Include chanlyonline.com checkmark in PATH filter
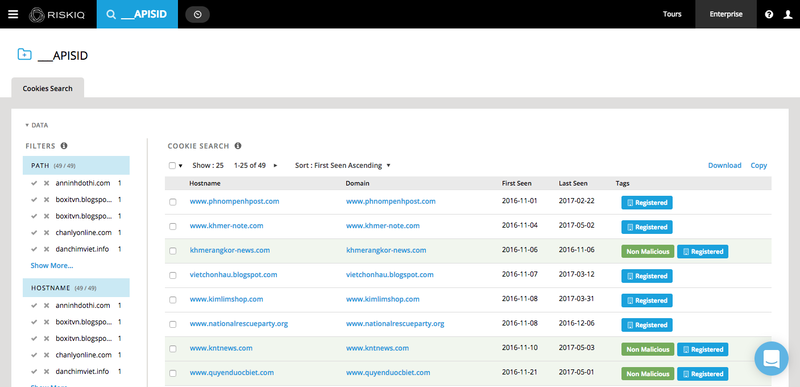 [34, 233]
